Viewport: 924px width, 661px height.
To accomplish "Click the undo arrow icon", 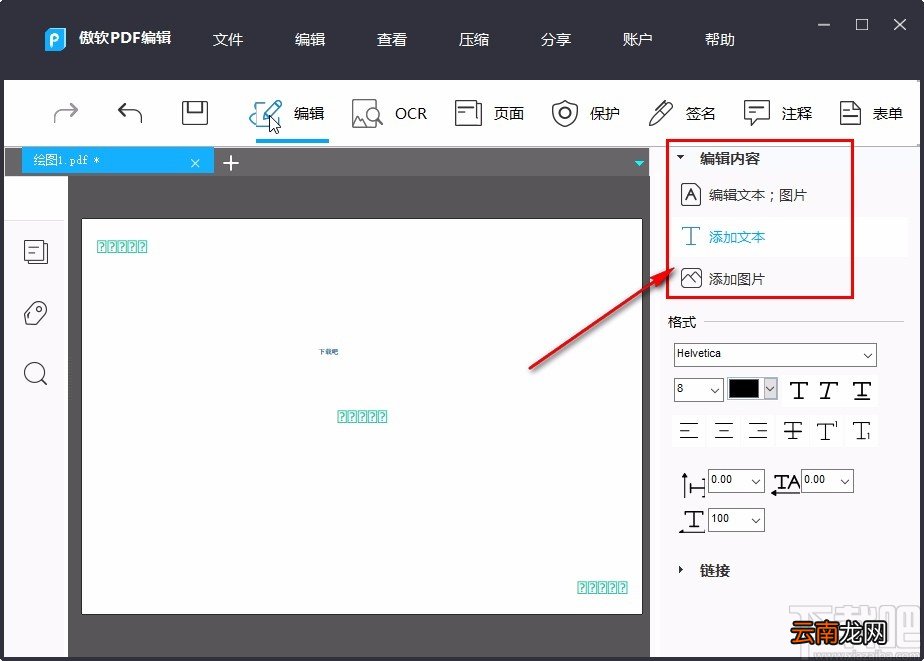I will click(x=130, y=112).
